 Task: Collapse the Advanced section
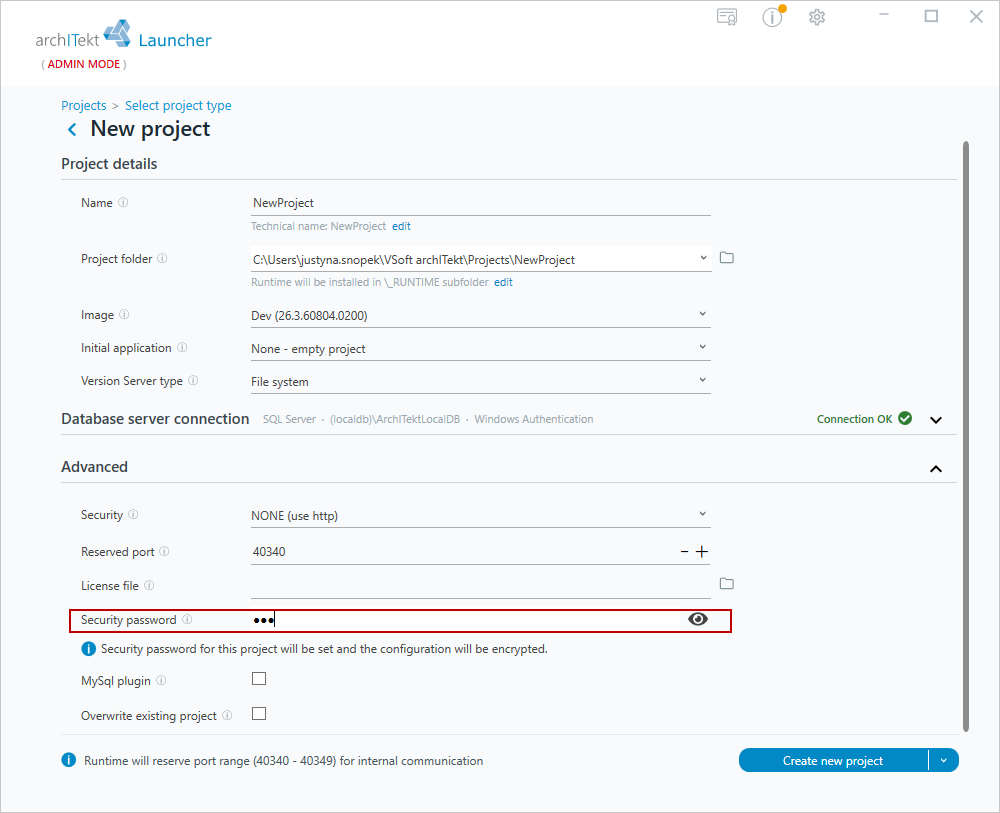click(936, 469)
